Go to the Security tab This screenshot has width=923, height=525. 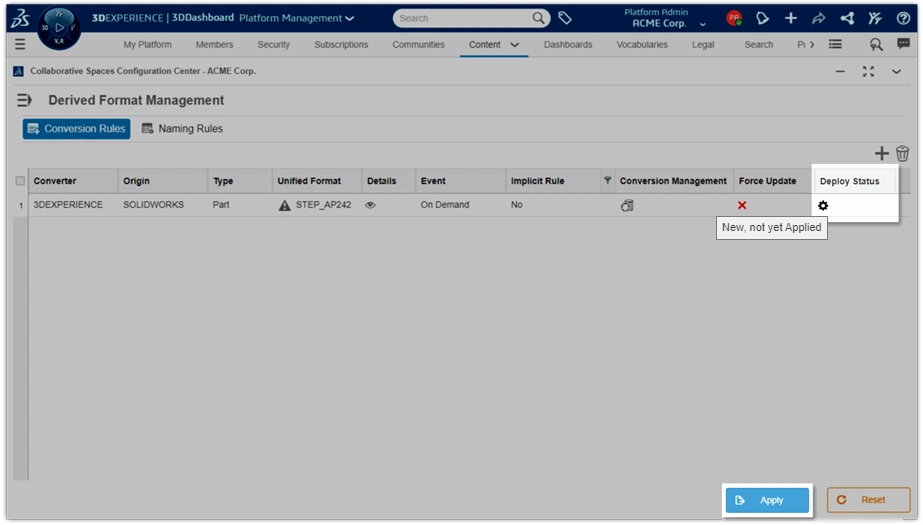[x=273, y=45]
